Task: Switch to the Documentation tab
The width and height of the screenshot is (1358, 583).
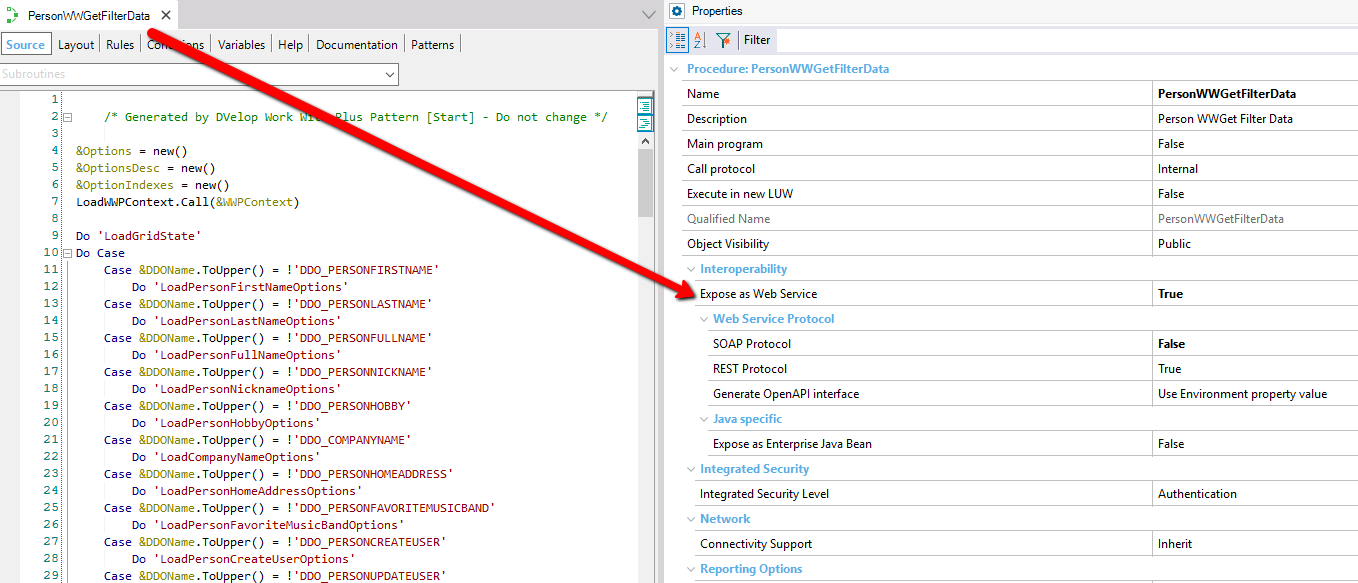Action: click(357, 44)
